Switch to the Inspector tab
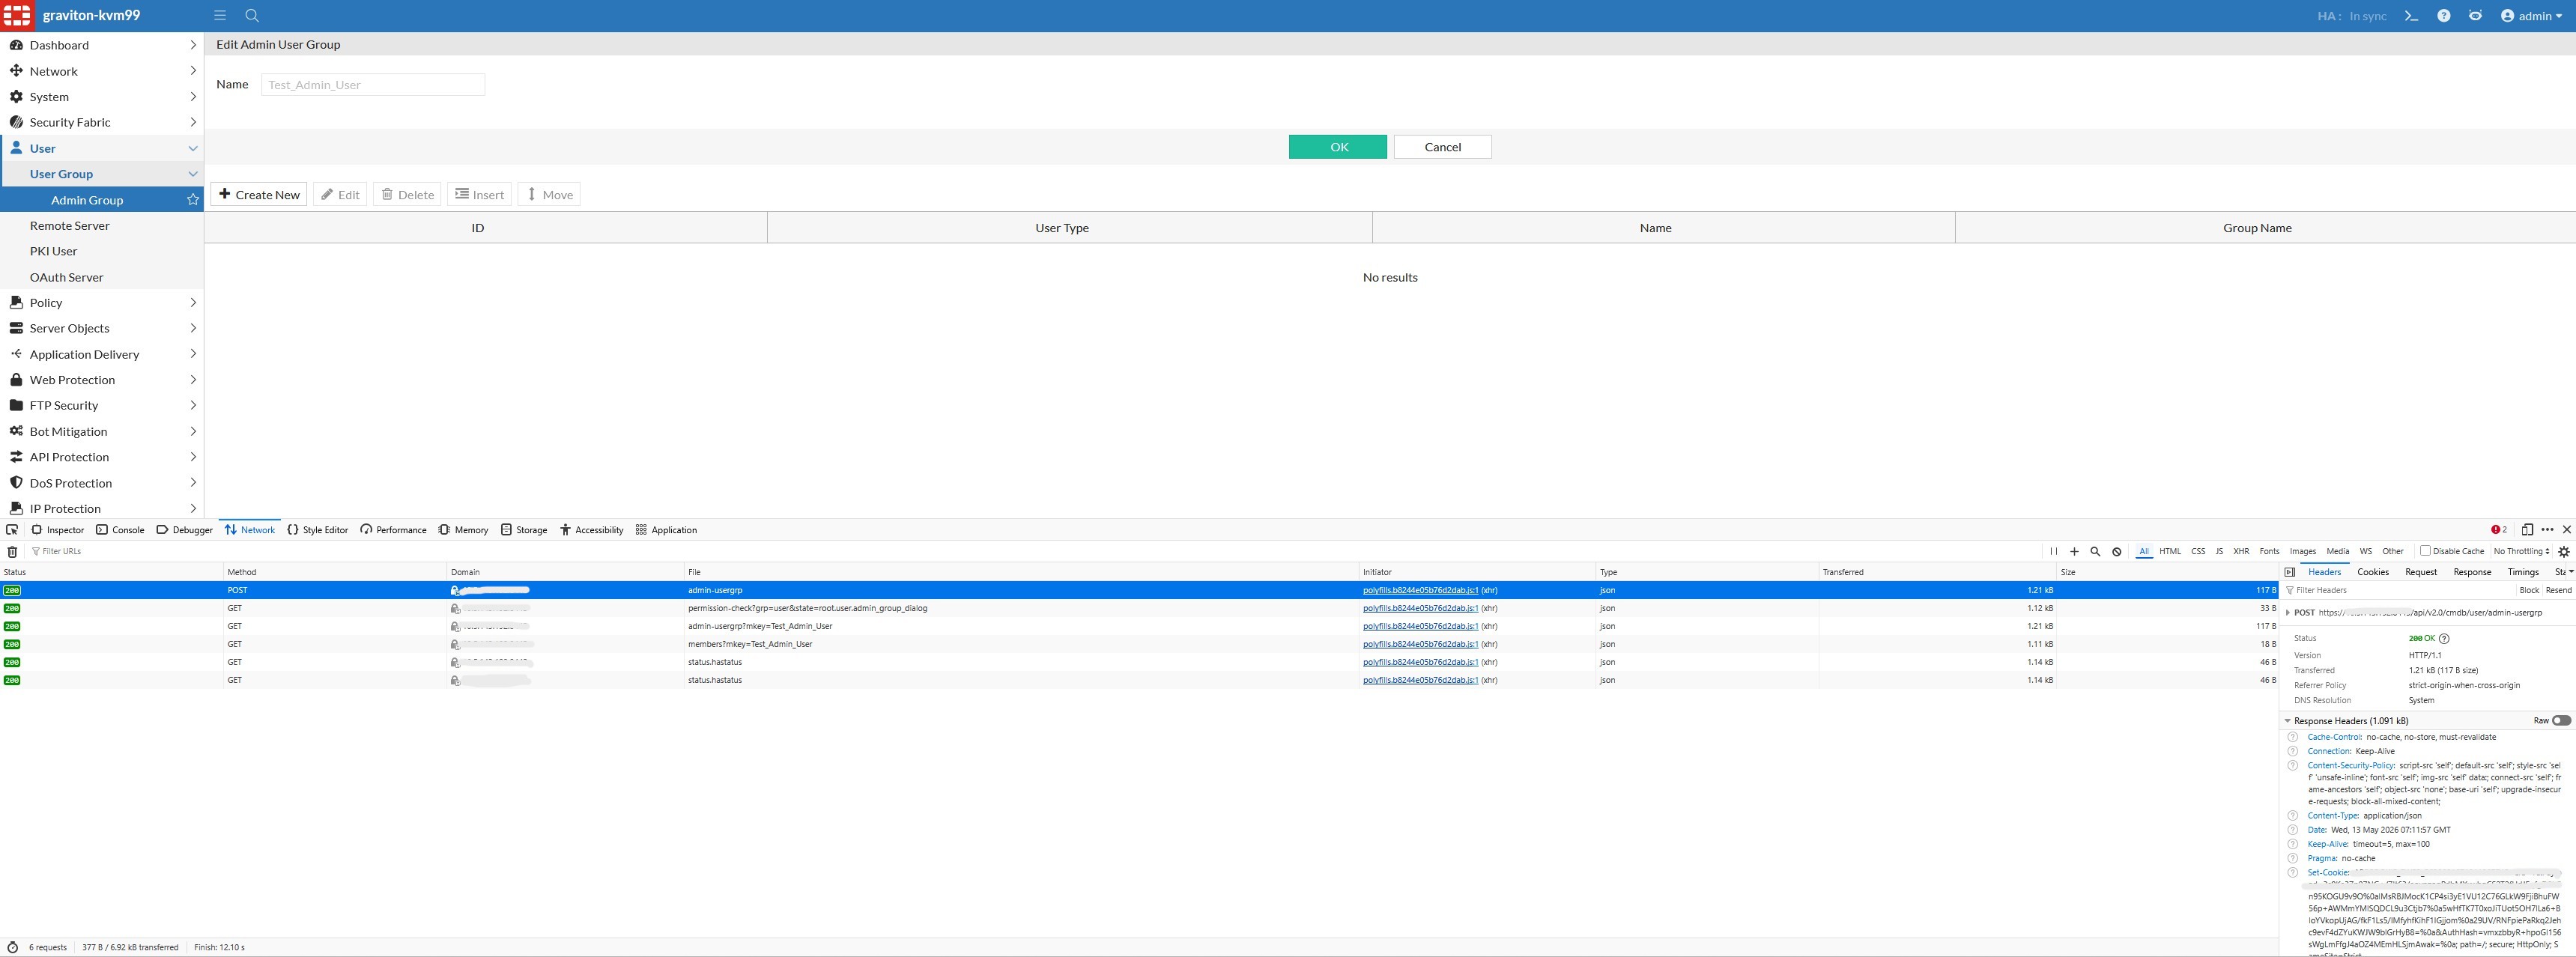Screen dimensions: 2576x957 (x=58, y=530)
